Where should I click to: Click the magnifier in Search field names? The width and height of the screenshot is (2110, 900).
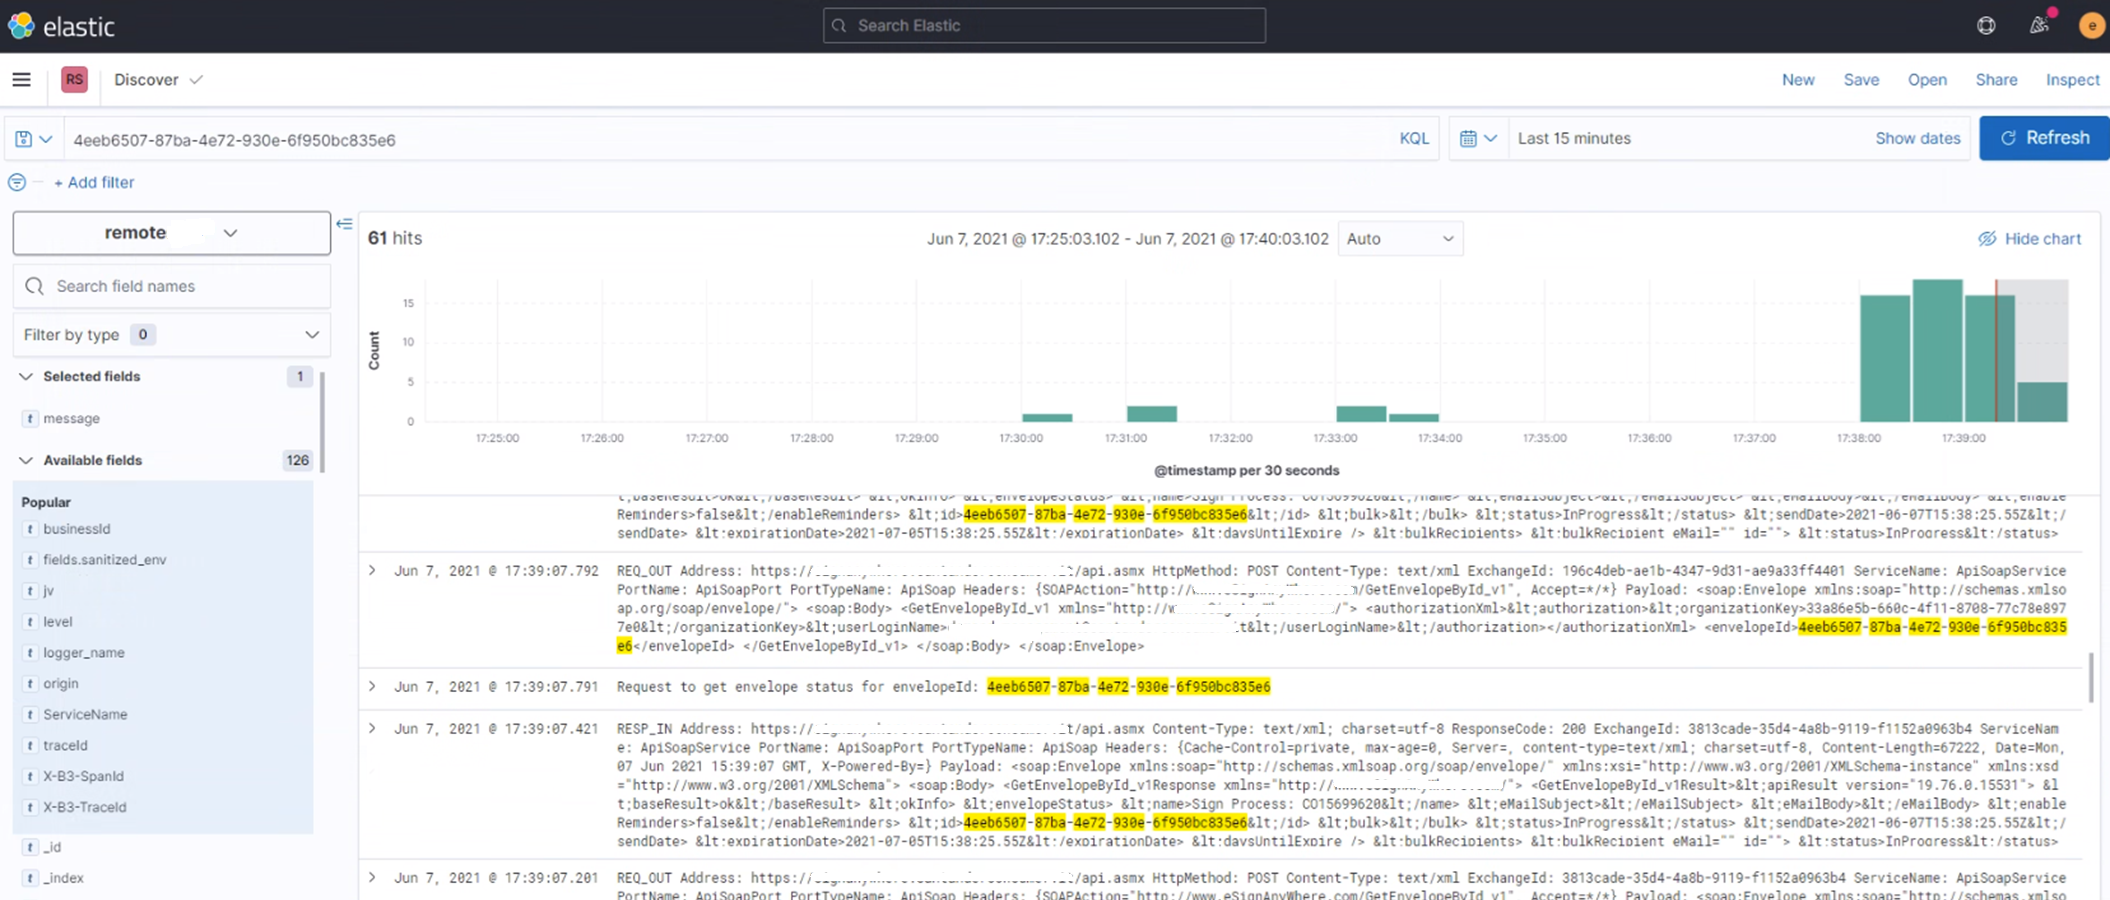click(x=35, y=287)
